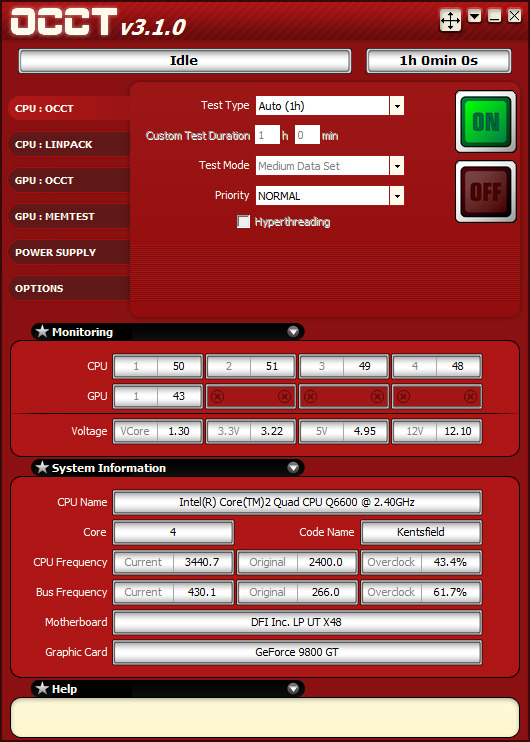Click the Idle status bar
530x742 pixels.
point(185,61)
